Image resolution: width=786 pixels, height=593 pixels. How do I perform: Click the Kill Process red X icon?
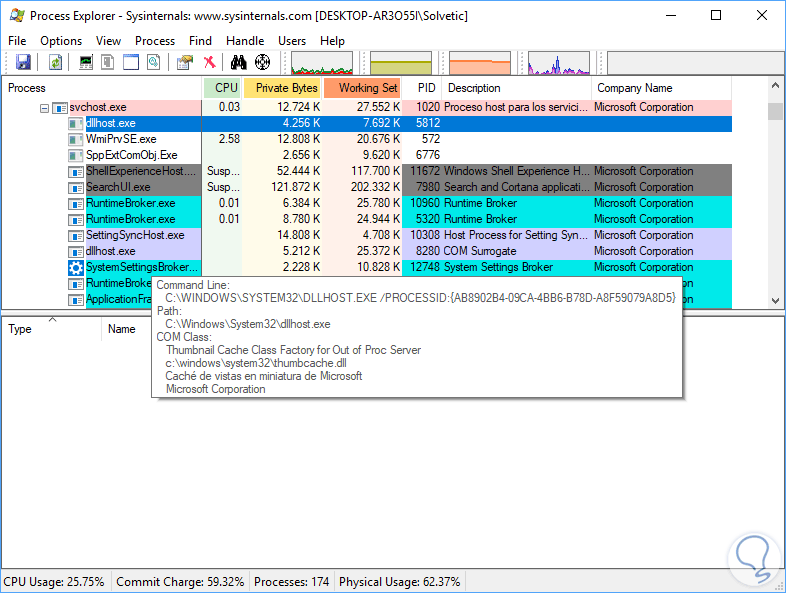point(210,63)
